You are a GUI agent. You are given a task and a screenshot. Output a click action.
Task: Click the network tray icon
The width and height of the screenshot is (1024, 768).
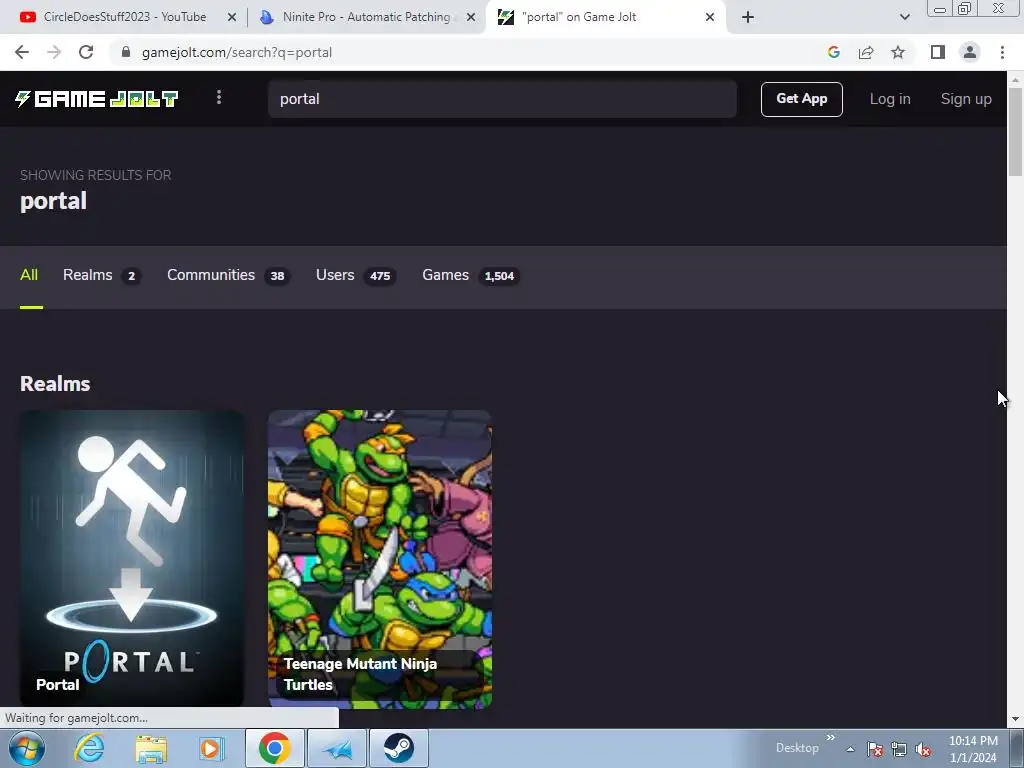point(899,749)
